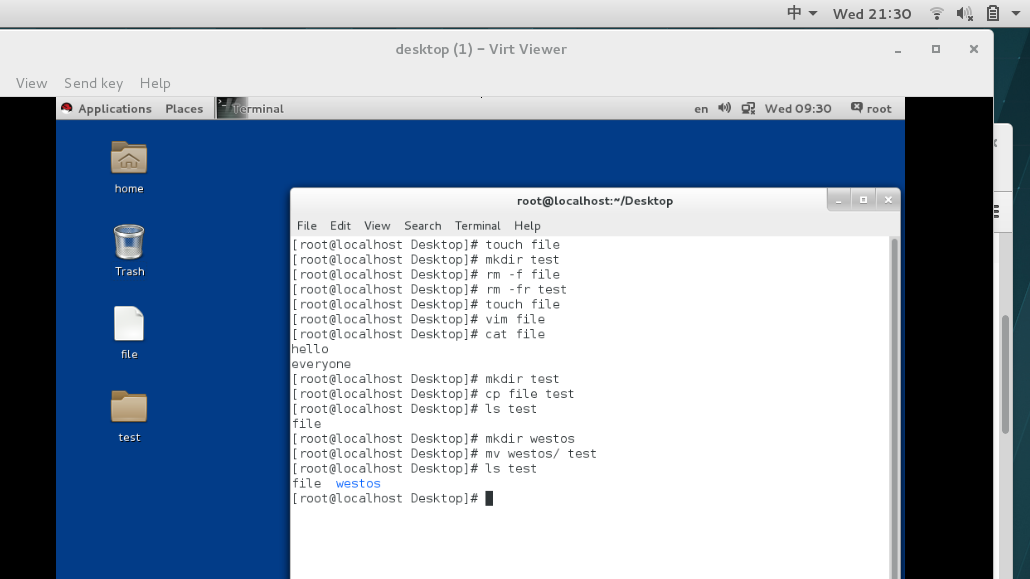Select the Trash desktop icon
This screenshot has width=1030, height=579.
pyautogui.click(x=129, y=250)
